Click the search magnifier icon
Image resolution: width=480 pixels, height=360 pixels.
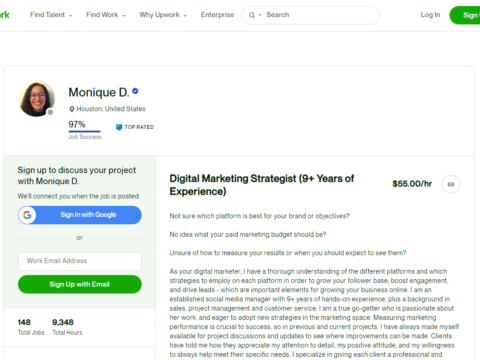252,15
